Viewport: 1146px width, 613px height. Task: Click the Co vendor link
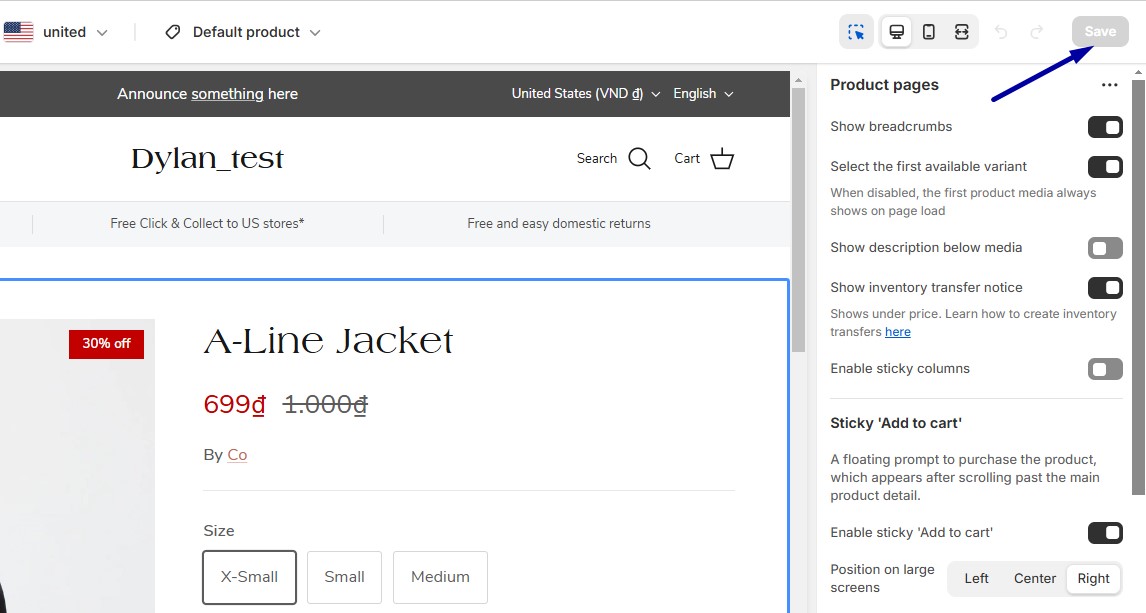pos(237,455)
